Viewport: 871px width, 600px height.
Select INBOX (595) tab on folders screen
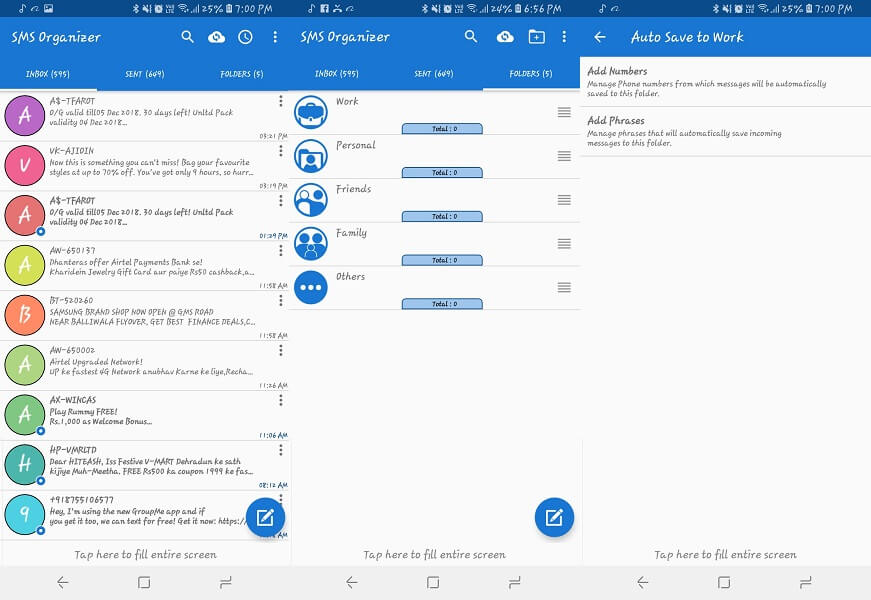[337, 74]
